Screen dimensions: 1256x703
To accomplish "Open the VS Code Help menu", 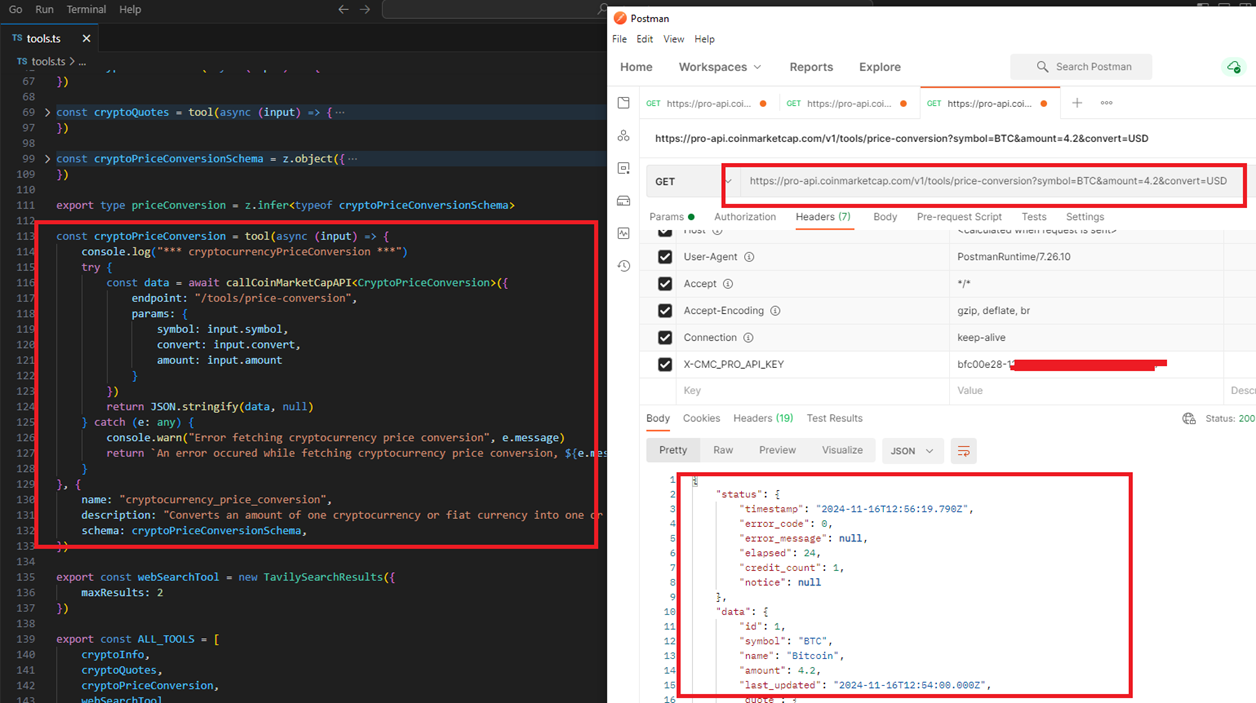I will click(x=130, y=9).
